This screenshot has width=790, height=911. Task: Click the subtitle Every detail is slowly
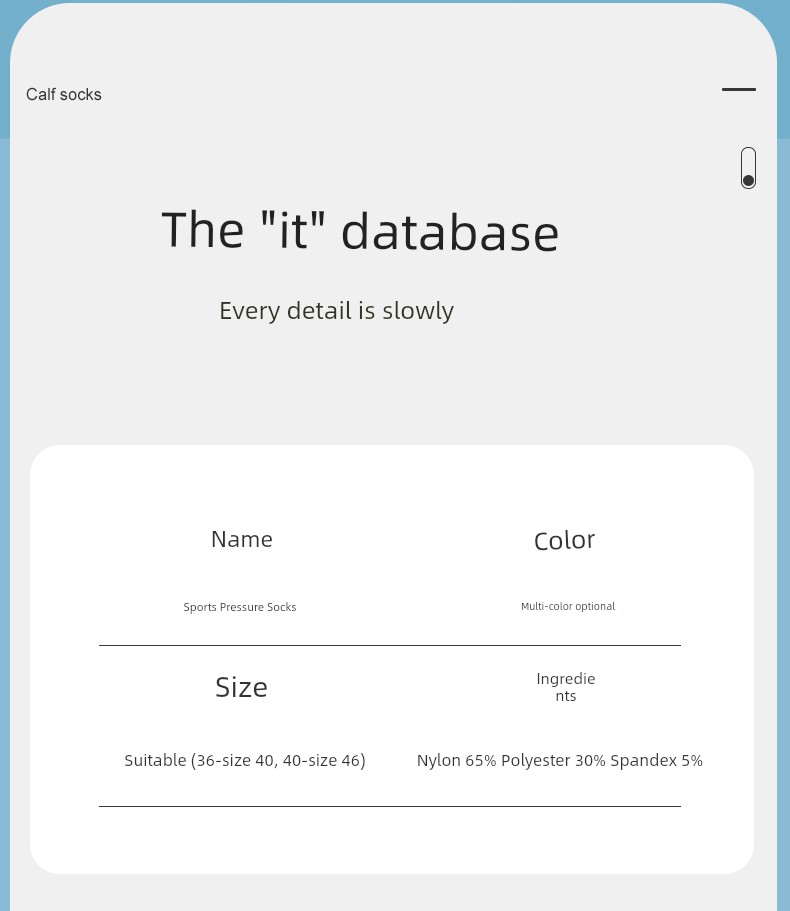[336, 311]
